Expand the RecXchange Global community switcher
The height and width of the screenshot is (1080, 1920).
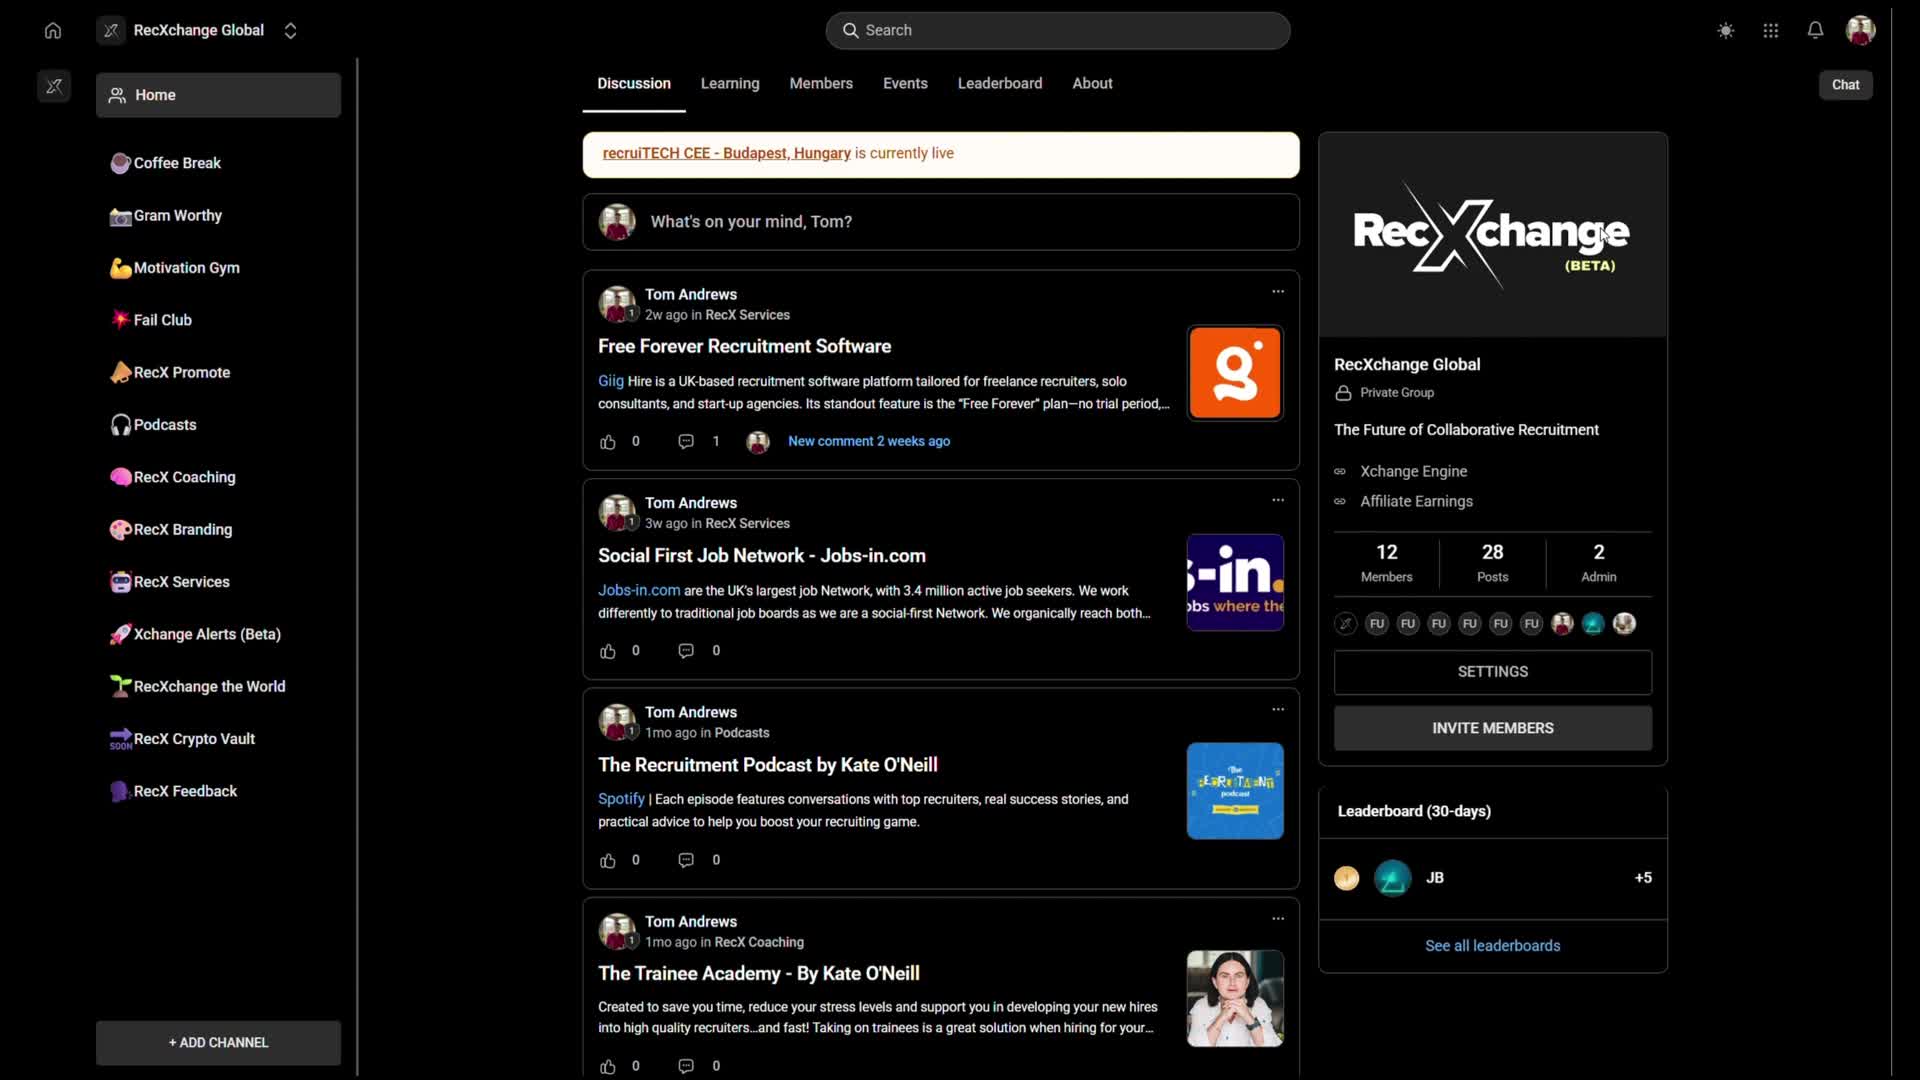pyautogui.click(x=290, y=30)
